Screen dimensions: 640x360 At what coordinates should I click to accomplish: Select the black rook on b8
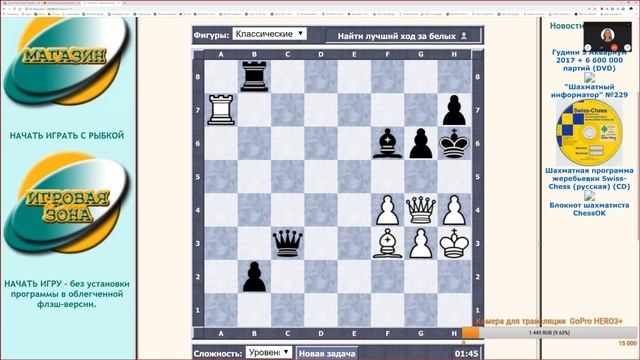[x=254, y=77]
